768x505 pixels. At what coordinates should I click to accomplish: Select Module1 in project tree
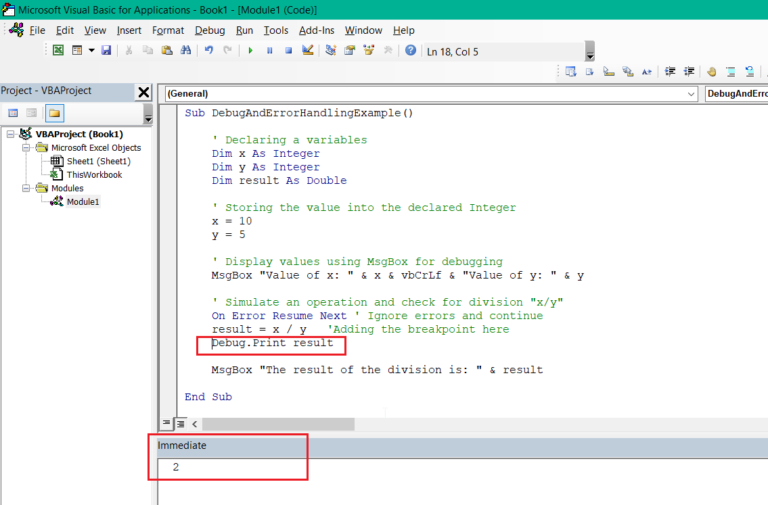coord(83,201)
